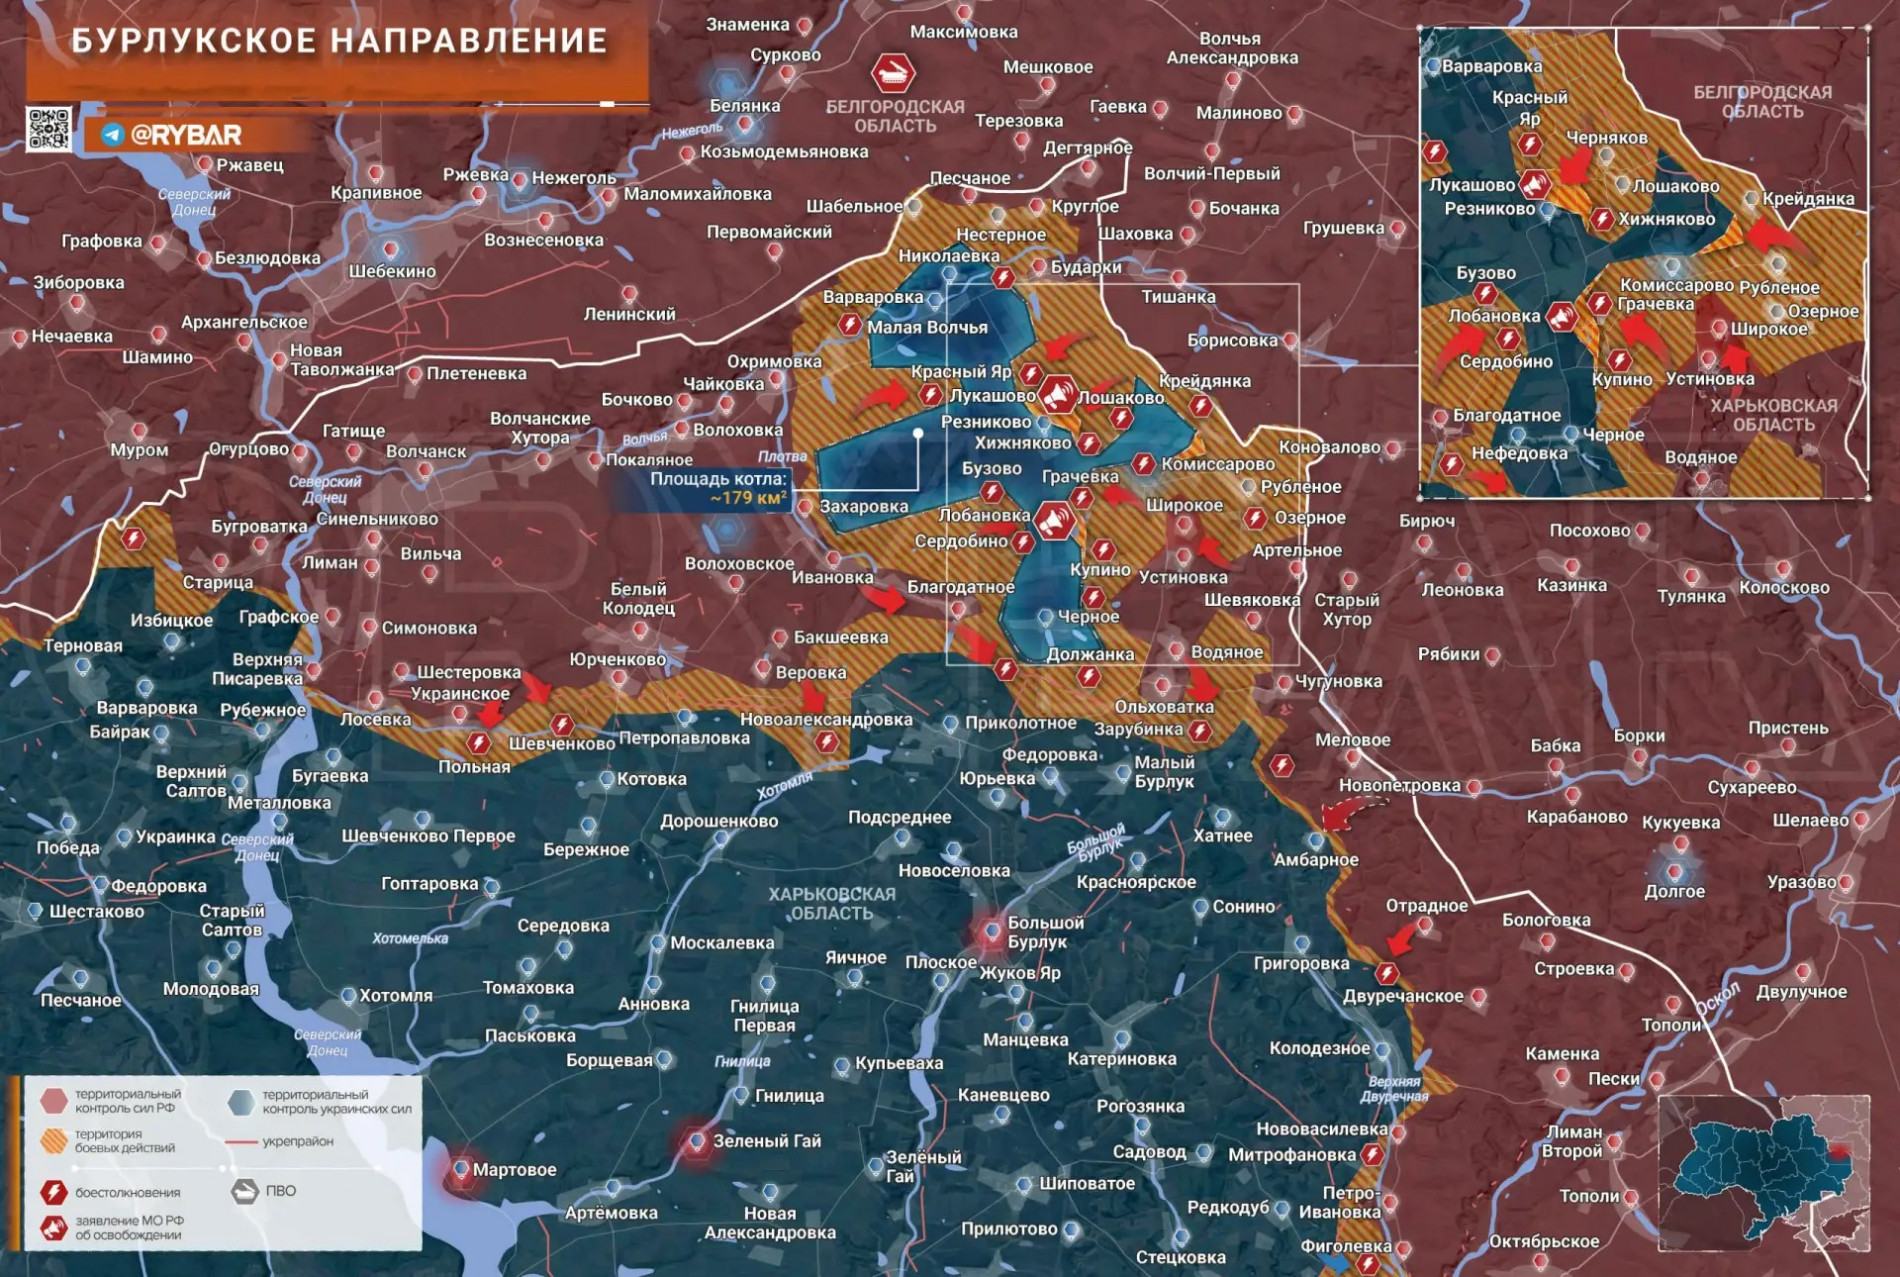This screenshot has height=1277, width=1900.
Task: Select the Захаровка label
Action: coord(864,506)
